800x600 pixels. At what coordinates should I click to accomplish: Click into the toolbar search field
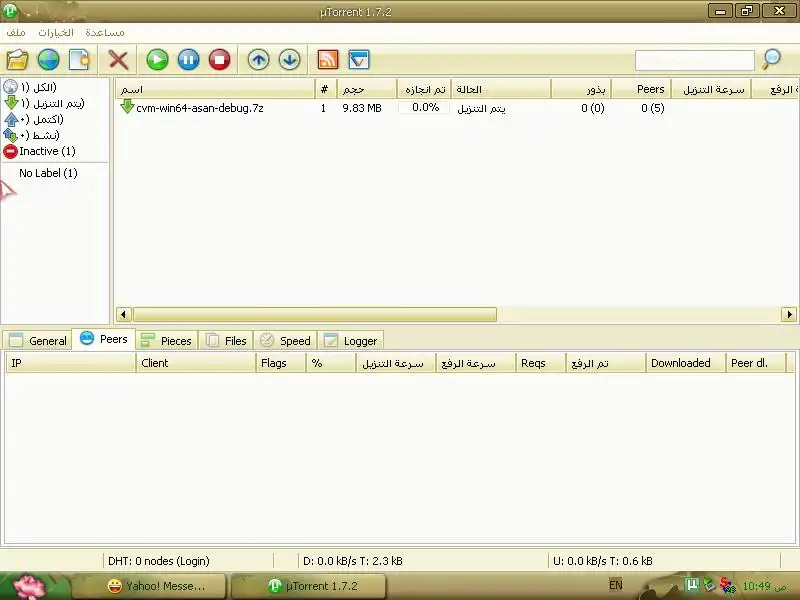pos(694,60)
